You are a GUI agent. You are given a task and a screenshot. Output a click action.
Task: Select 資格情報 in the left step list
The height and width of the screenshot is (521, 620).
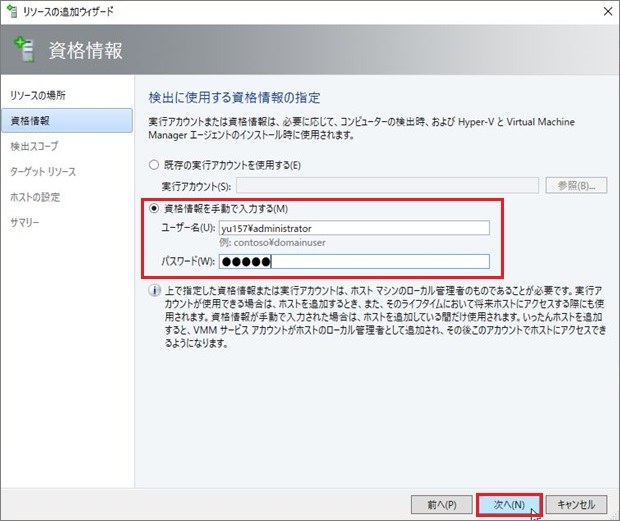pyautogui.click(x=30, y=121)
